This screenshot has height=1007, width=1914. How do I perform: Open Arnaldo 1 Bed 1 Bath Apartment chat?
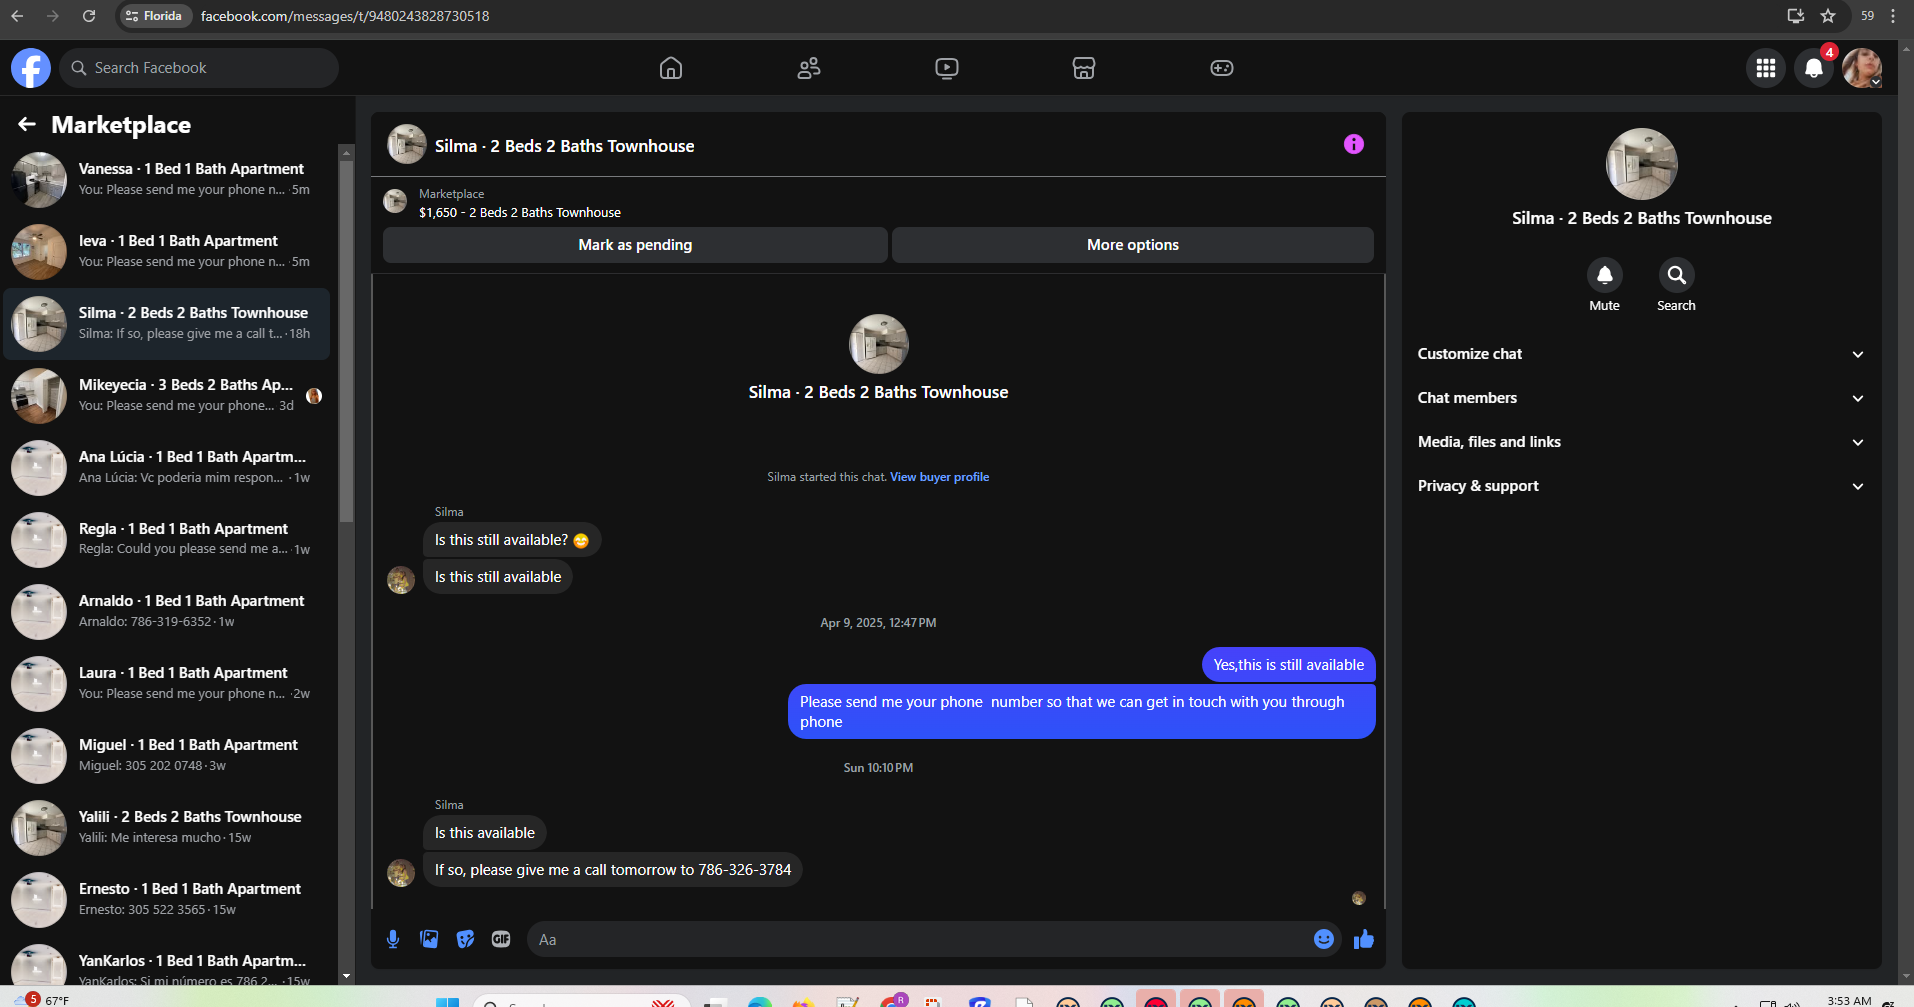(x=167, y=612)
